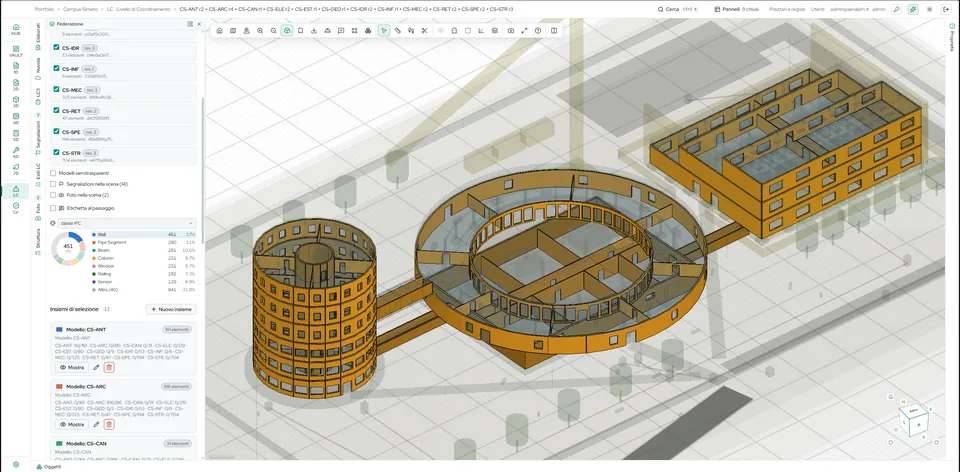Click the home view toolbar icon
Viewport: 960px width, 472px height.
click(219, 31)
